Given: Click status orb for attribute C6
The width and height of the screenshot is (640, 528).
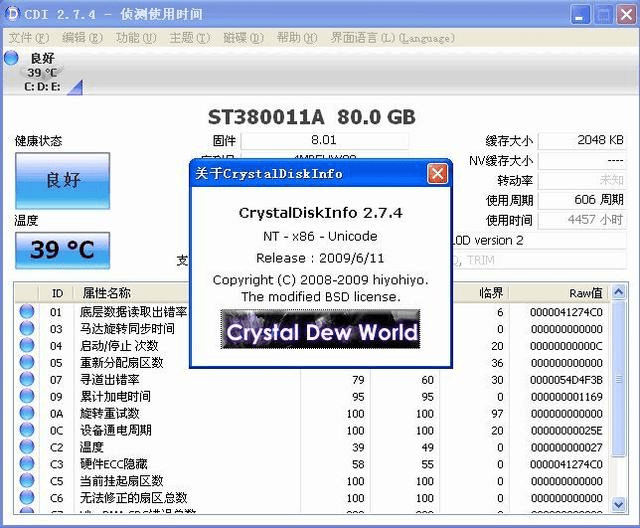Looking at the screenshot, I should [27, 498].
